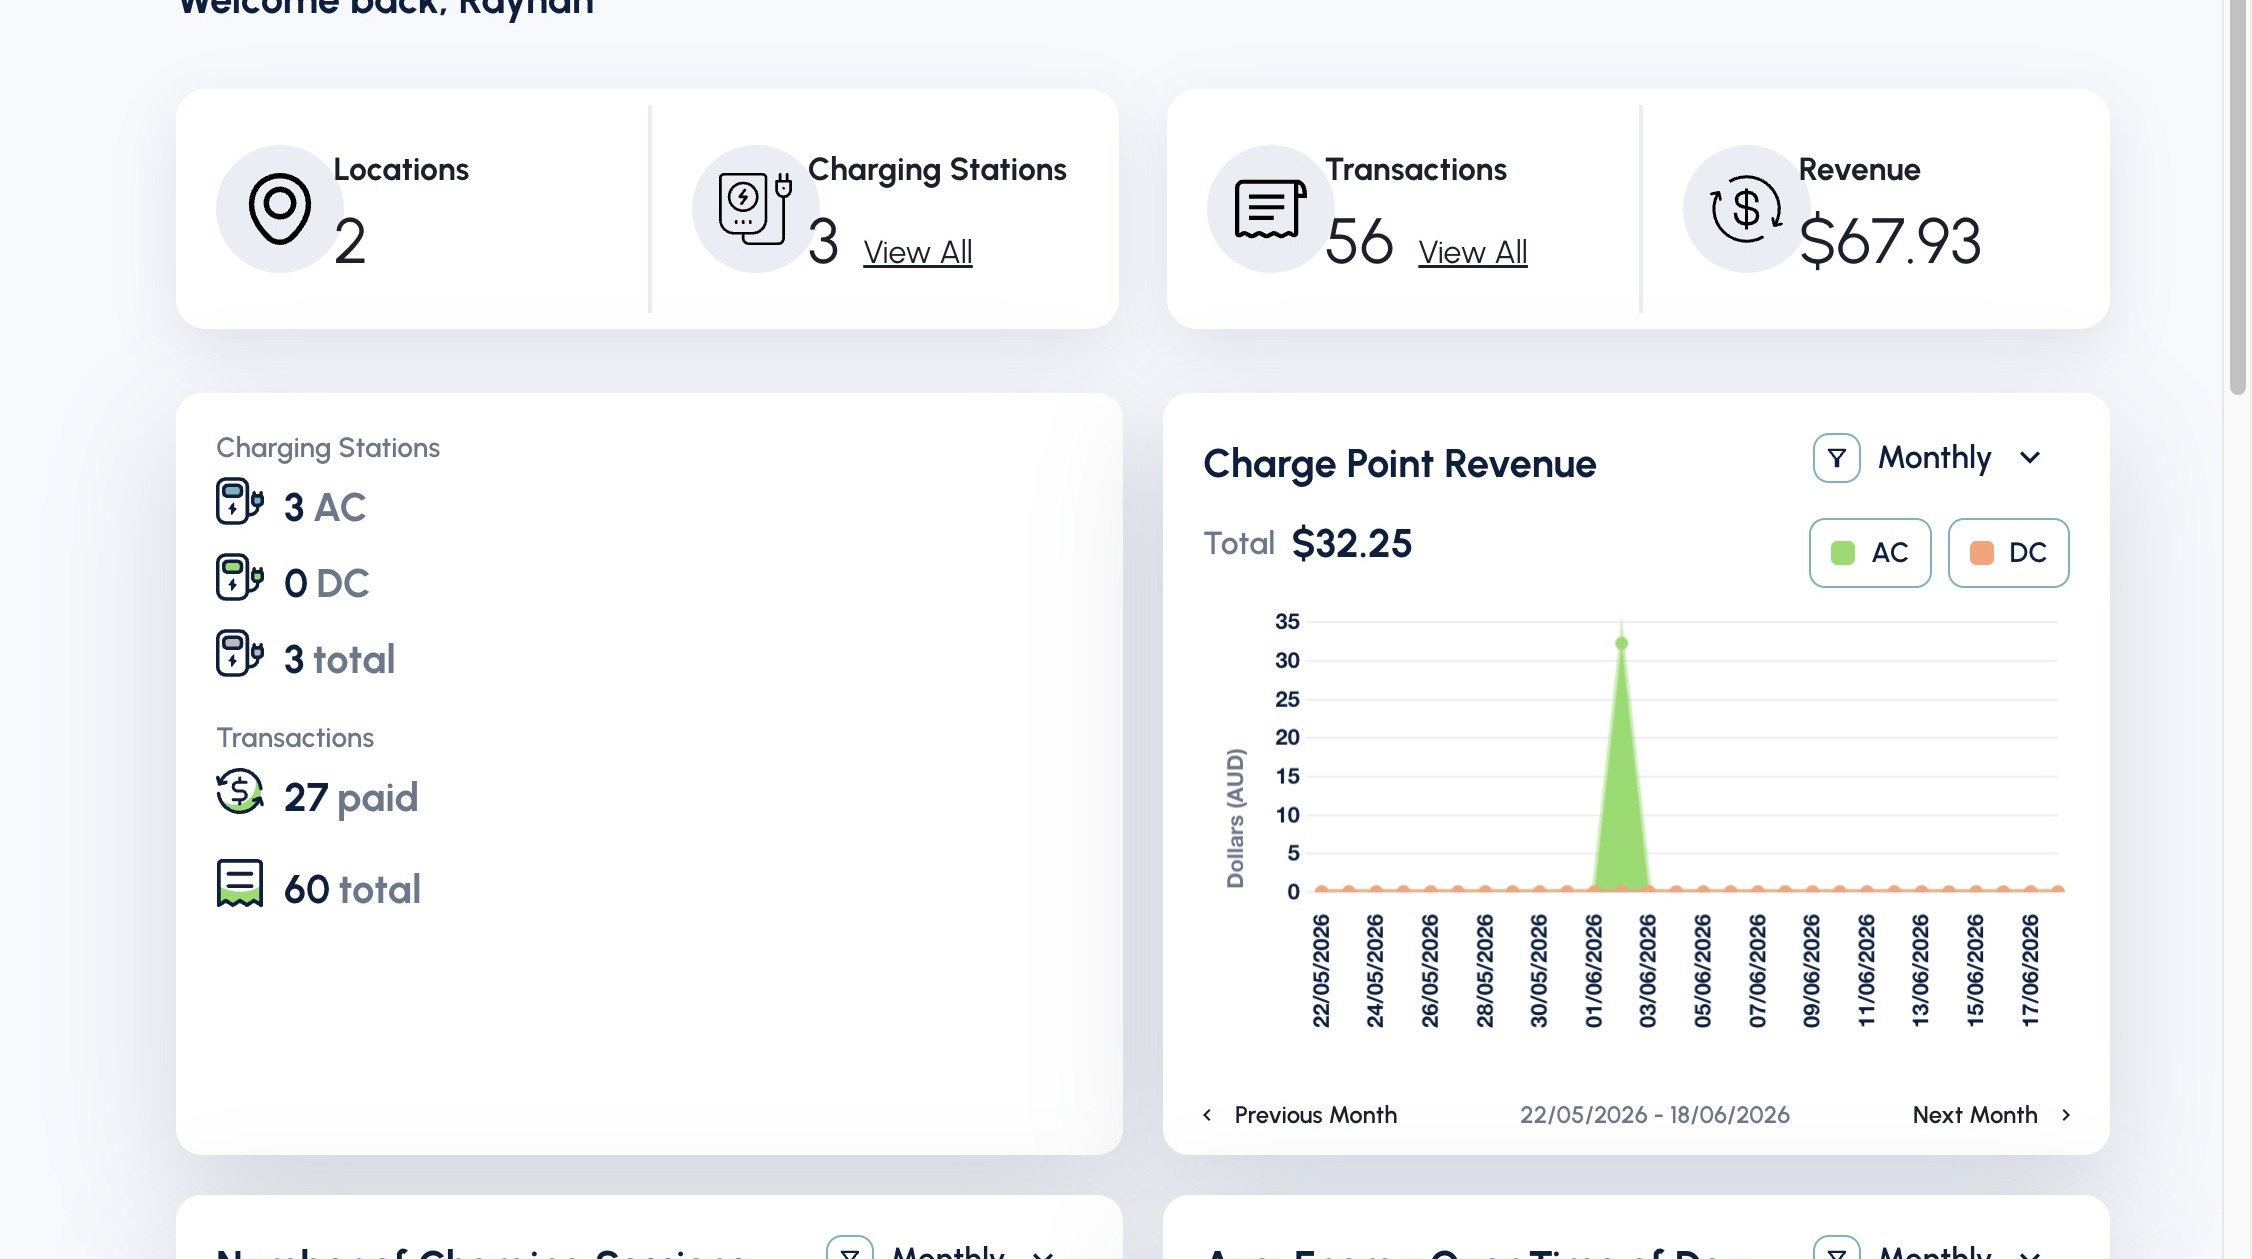Click the Locations count 2
2252x1259 pixels.
pyautogui.click(x=350, y=241)
